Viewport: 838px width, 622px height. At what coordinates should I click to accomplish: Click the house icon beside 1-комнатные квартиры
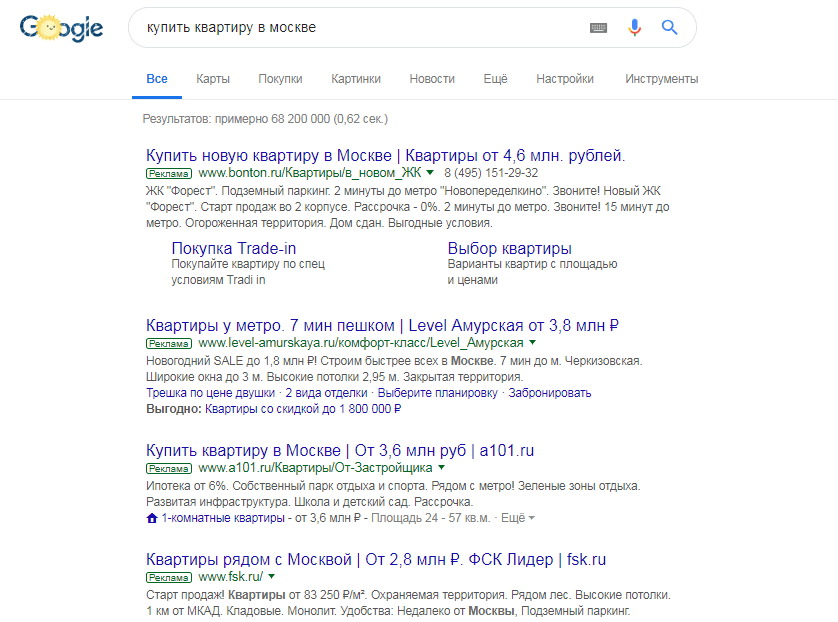[150, 518]
